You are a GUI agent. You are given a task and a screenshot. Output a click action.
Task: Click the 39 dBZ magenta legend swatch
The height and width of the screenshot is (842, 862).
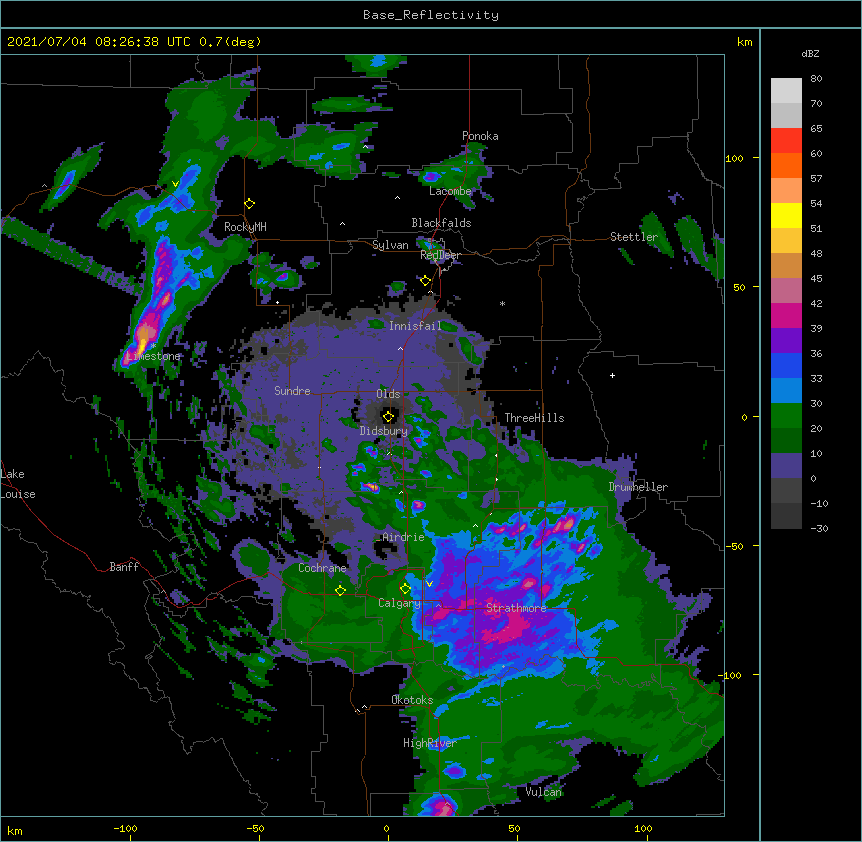tap(786, 315)
